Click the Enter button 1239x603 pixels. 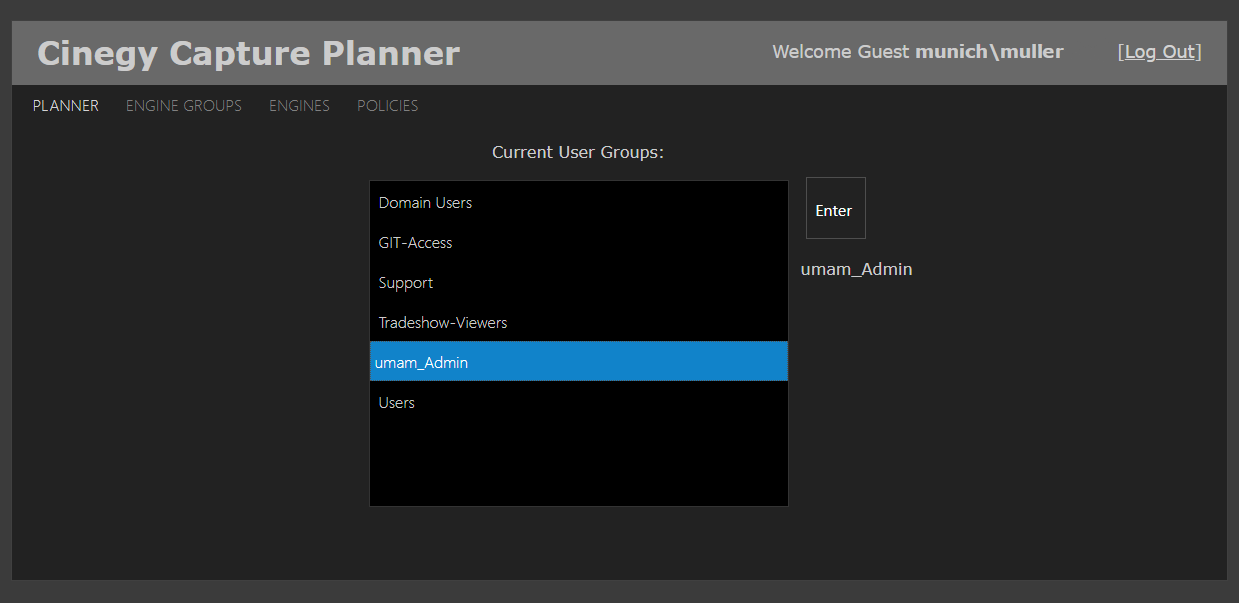point(835,208)
